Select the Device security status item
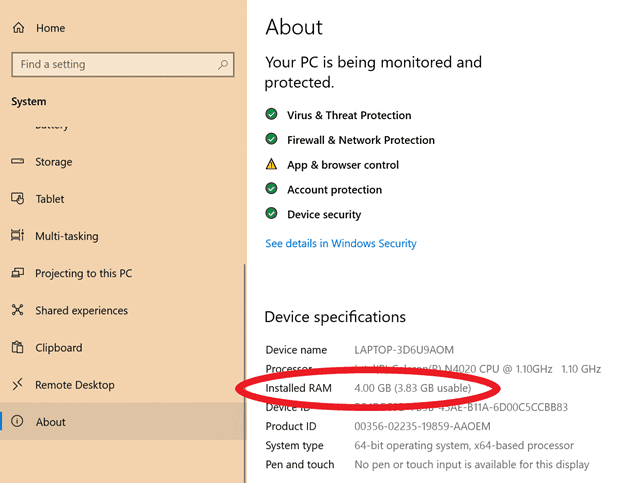638x483 pixels. (x=323, y=214)
